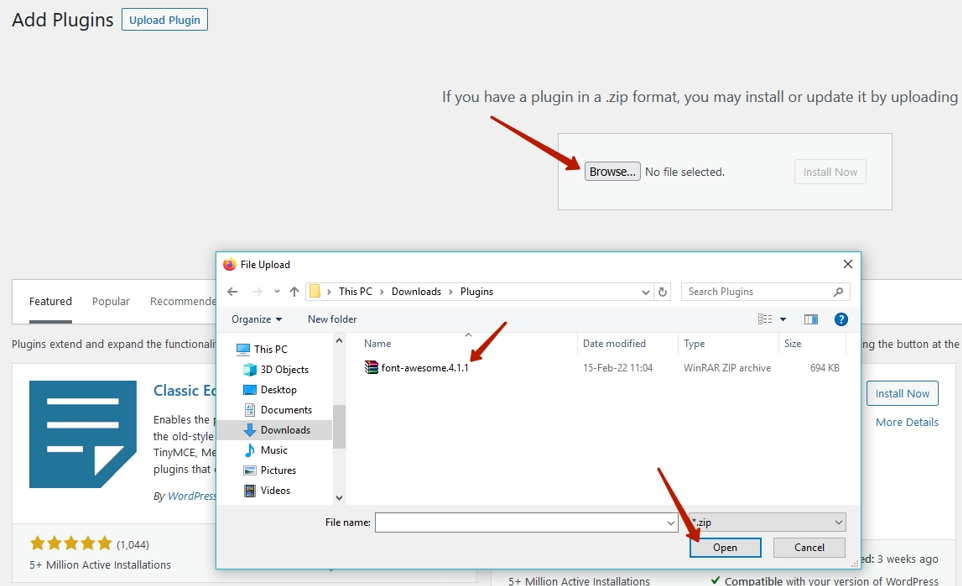962x586 pixels.
Task: Click the search magnifier icon in dialog
Action: pyautogui.click(x=838, y=291)
